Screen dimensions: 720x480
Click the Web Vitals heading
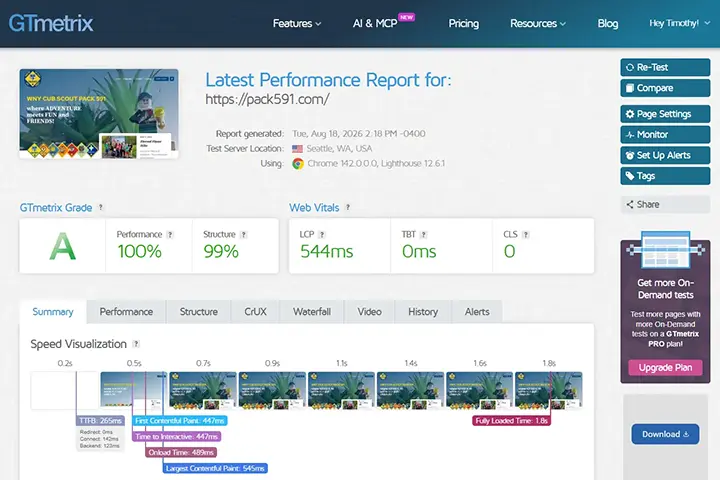pos(314,208)
